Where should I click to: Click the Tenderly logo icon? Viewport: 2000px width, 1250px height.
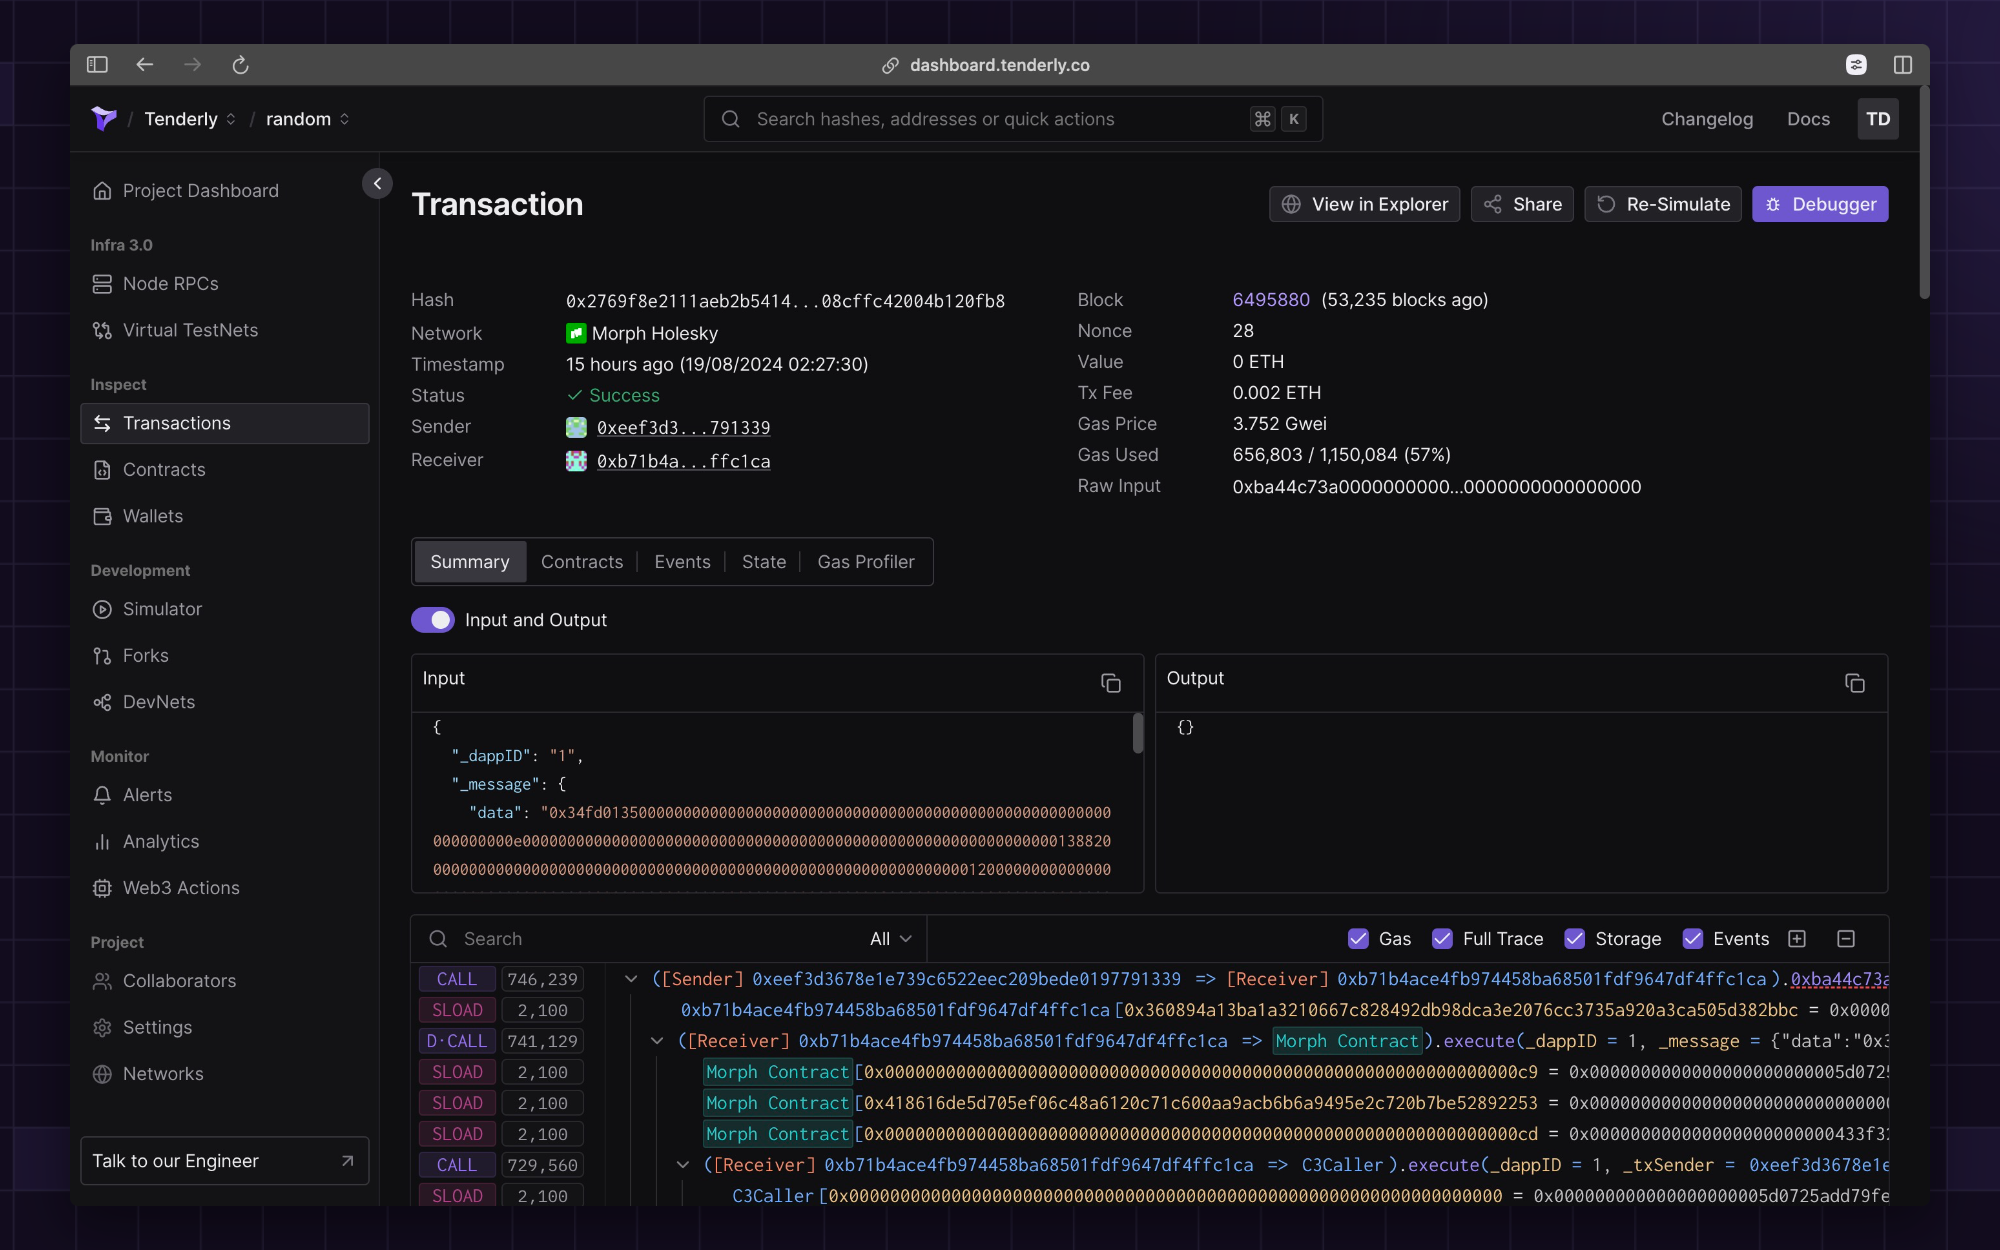(x=104, y=119)
